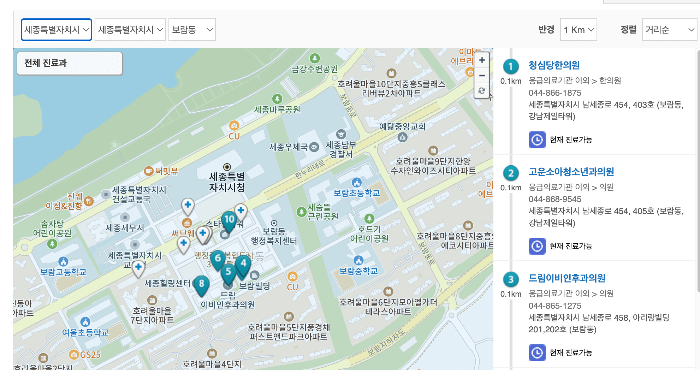The height and width of the screenshot is (370, 700).
Task: Click list badge number 1
Action: [511, 67]
